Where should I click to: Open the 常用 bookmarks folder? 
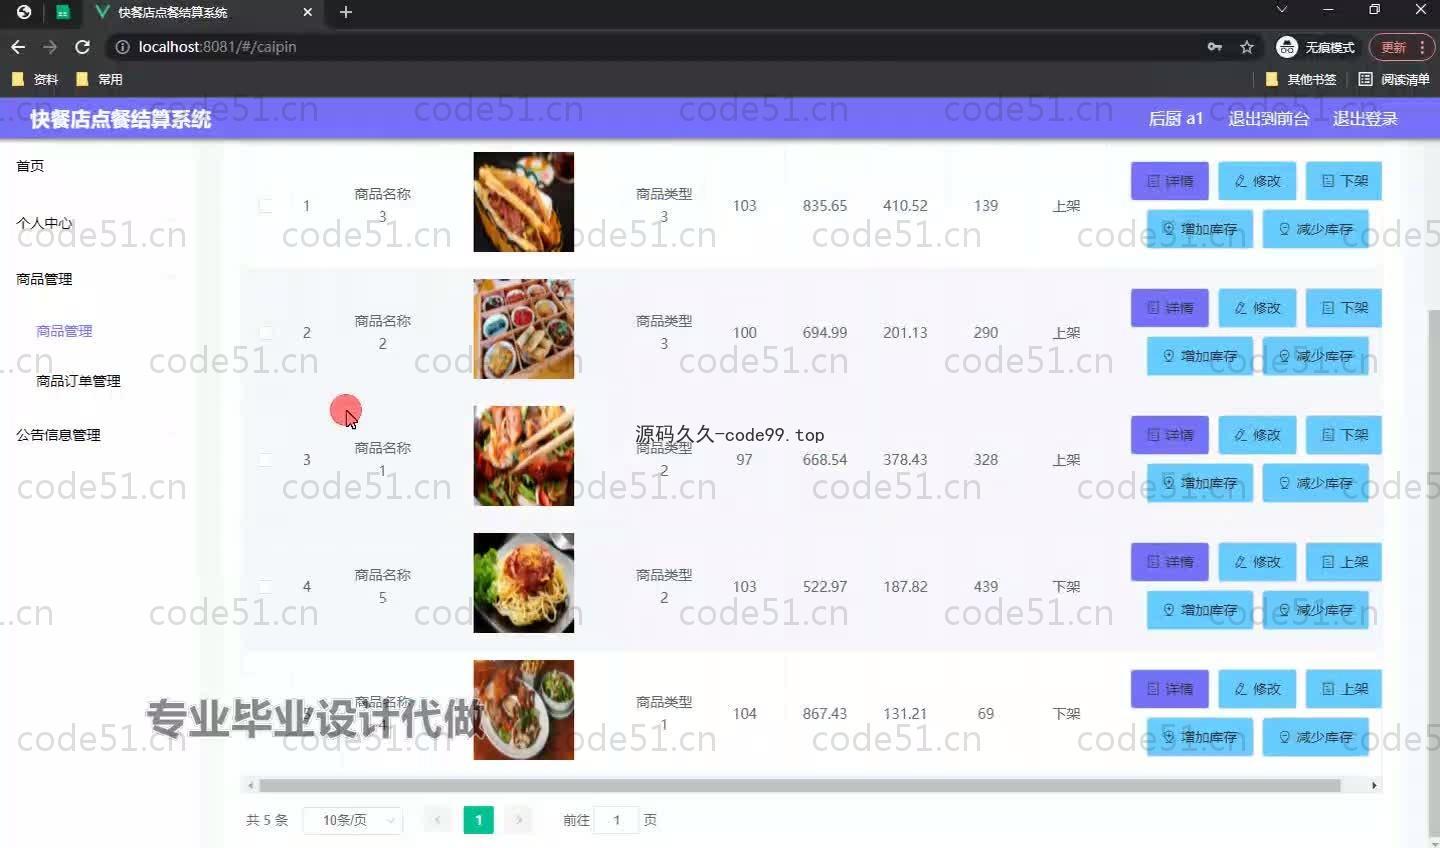pyautogui.click(x=100, y=79)
